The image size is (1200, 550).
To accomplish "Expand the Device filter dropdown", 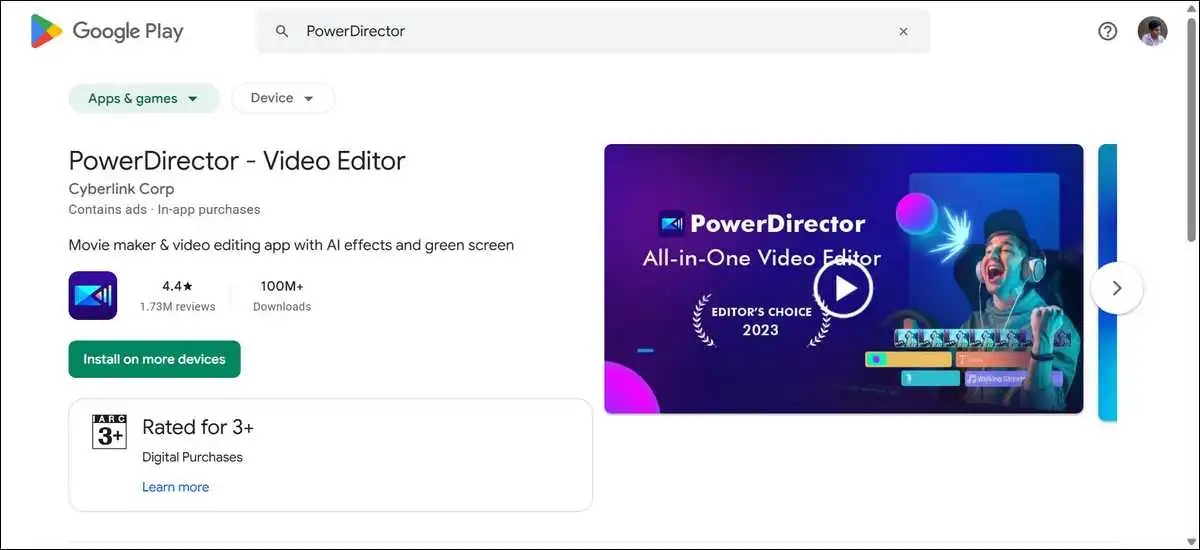I will [283, 98].
